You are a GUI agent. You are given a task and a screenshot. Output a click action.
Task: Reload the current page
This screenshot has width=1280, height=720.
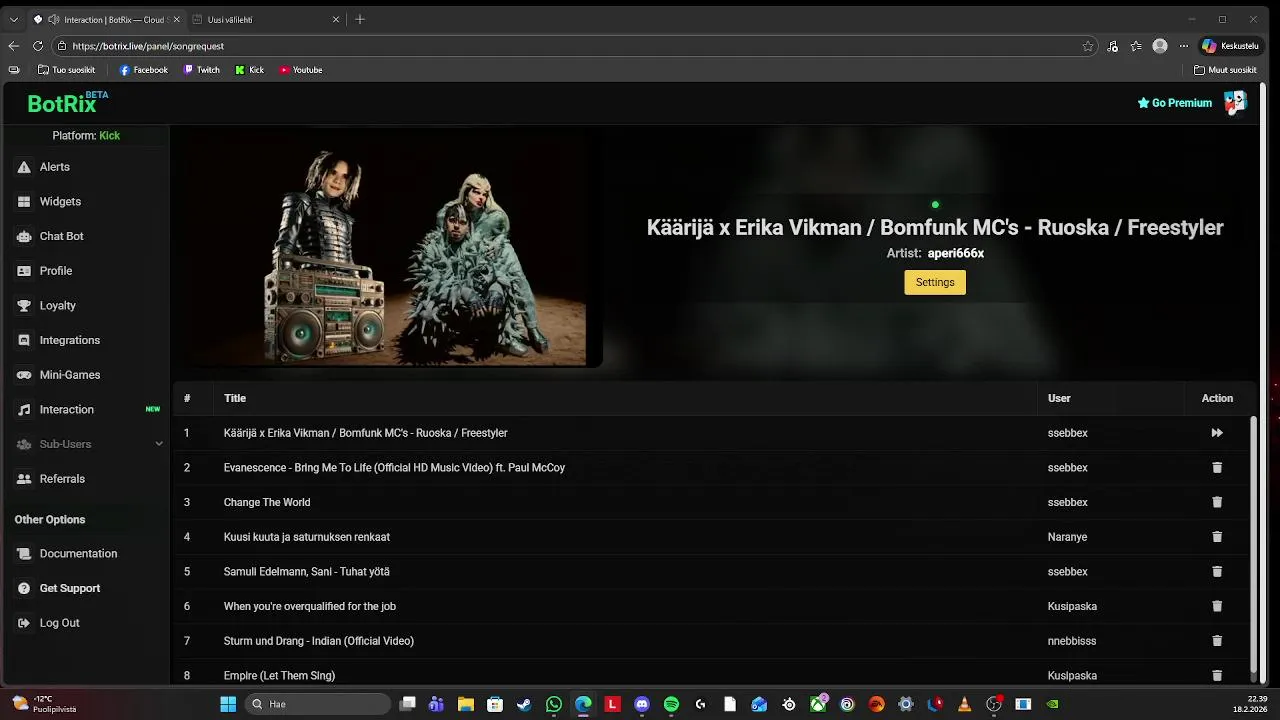(x=38, y=46)
